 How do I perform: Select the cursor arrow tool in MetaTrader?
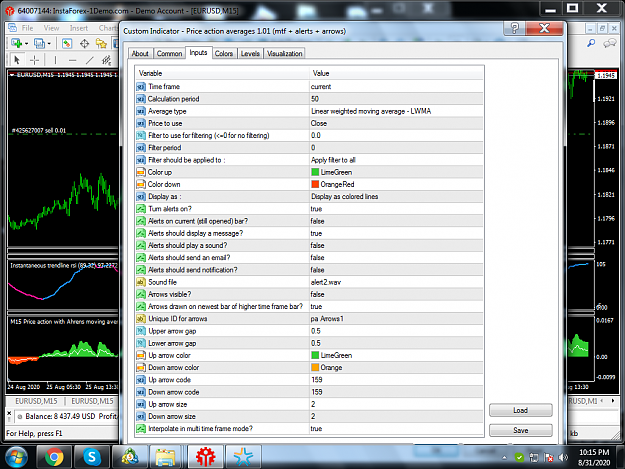16,60
